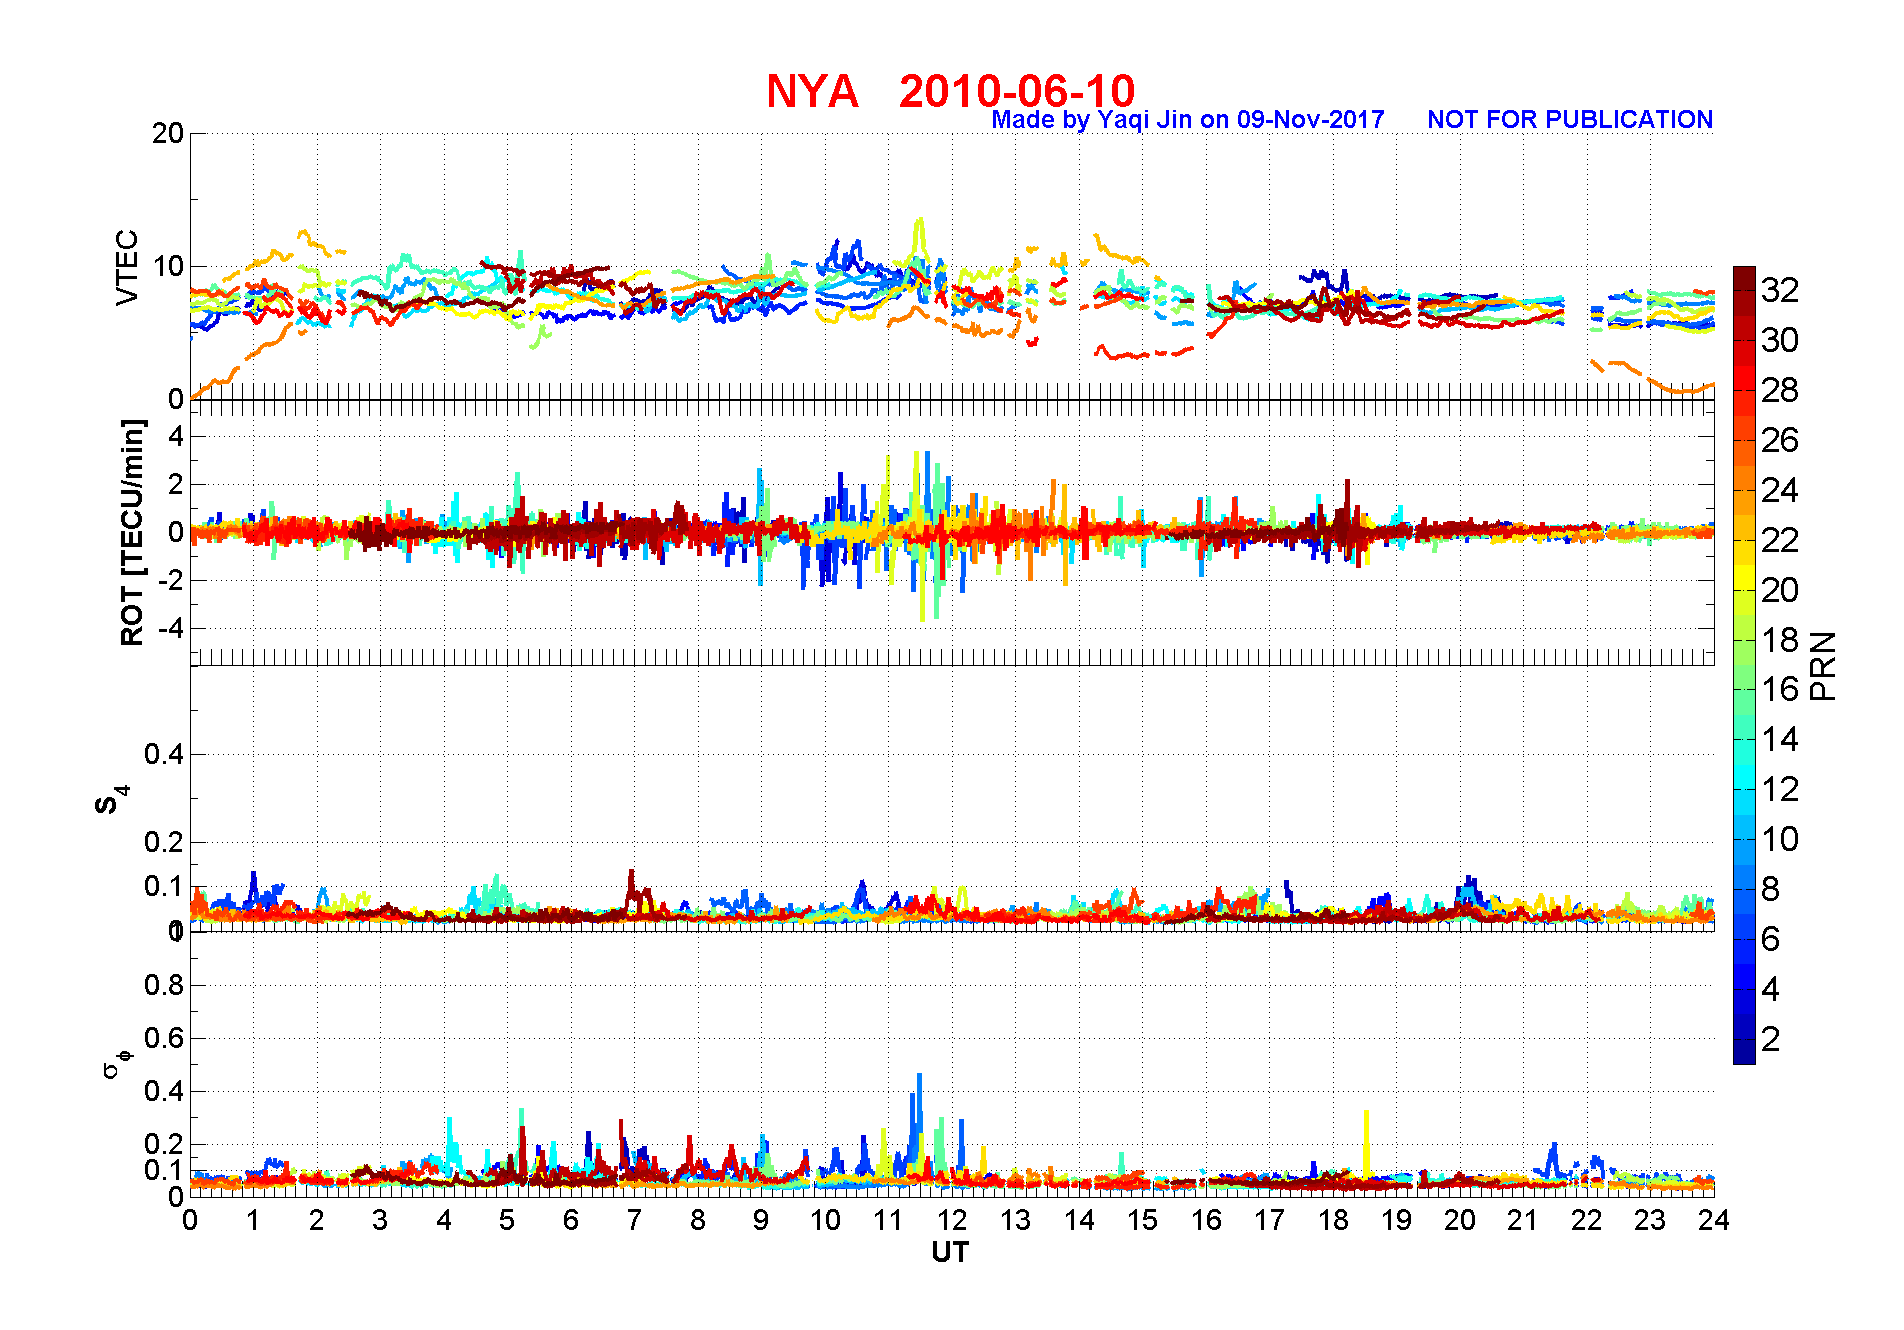Viewport: 1904px width, 1330px height.
Task: Click colorbar tick label 32
Action: pos(1780,290)
